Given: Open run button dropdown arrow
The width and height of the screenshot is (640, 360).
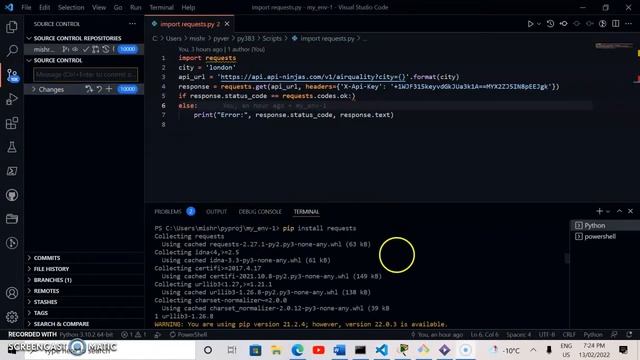Looking at the screenshot, I should click(539, 24).
